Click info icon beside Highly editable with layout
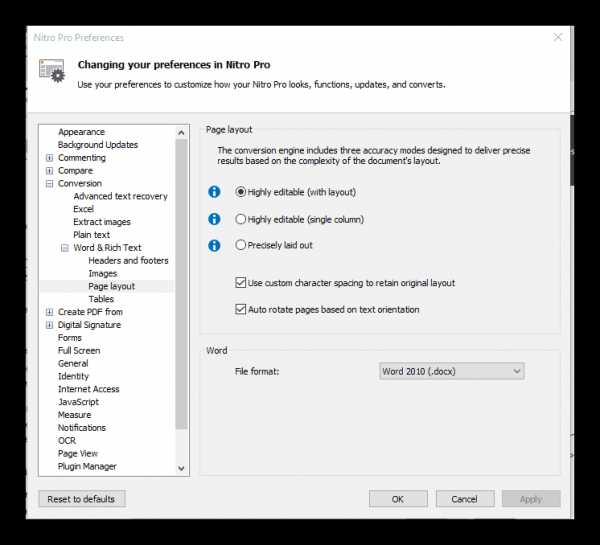The width and height of the screenshot is (600, 545). (214, 192)
